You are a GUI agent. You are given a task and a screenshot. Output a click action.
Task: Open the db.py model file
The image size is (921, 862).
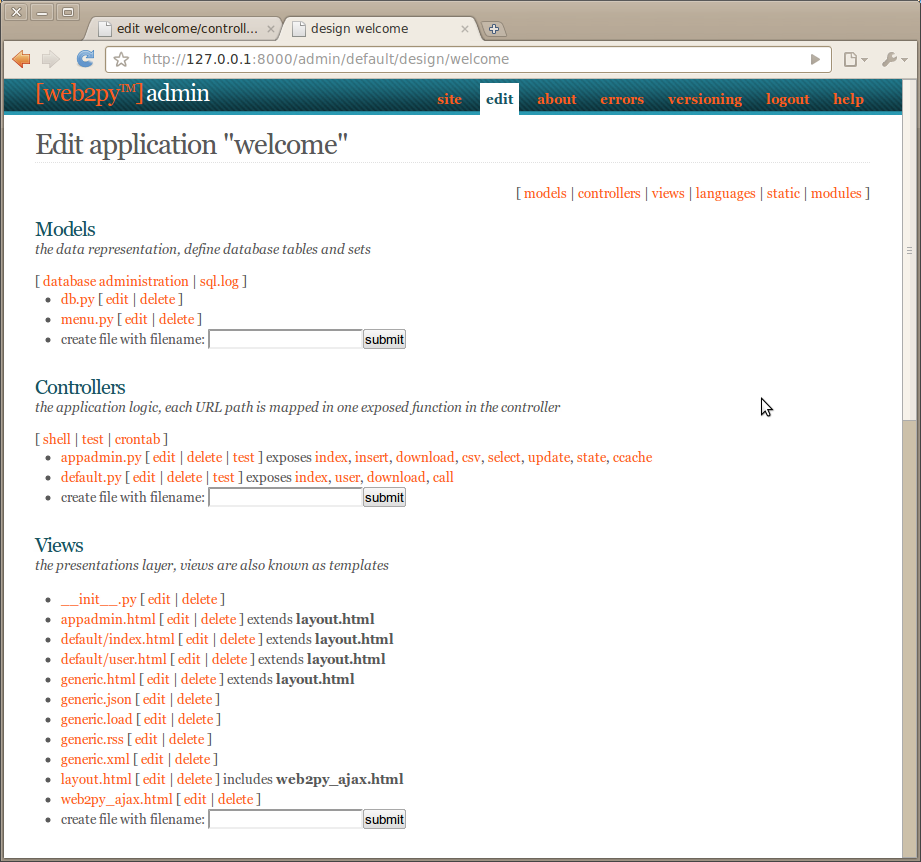click(x=78, y=299)
